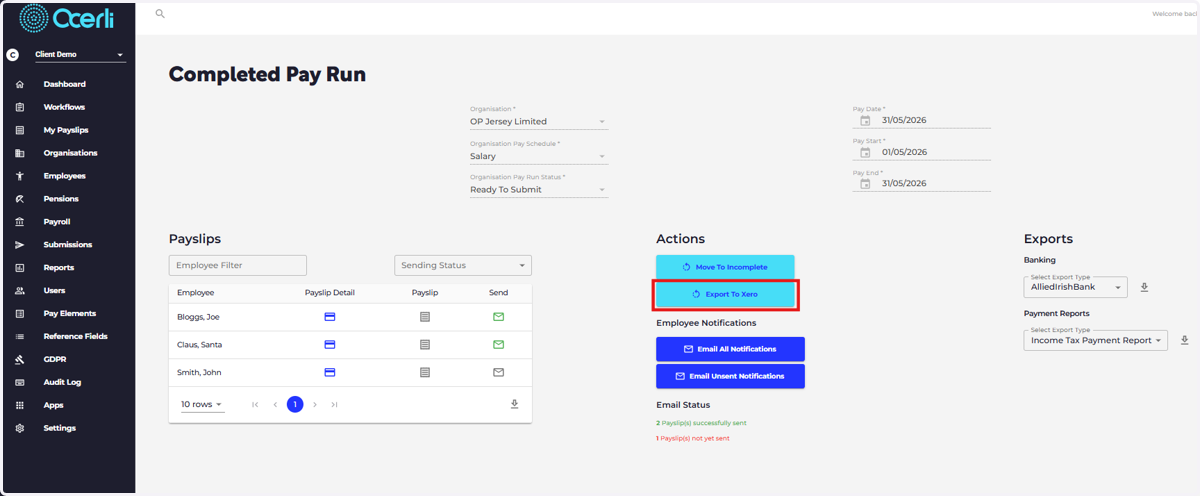View payslip document for Claus, Santa
This screenshot has height=496, width=1200.
tap(425, 345)
